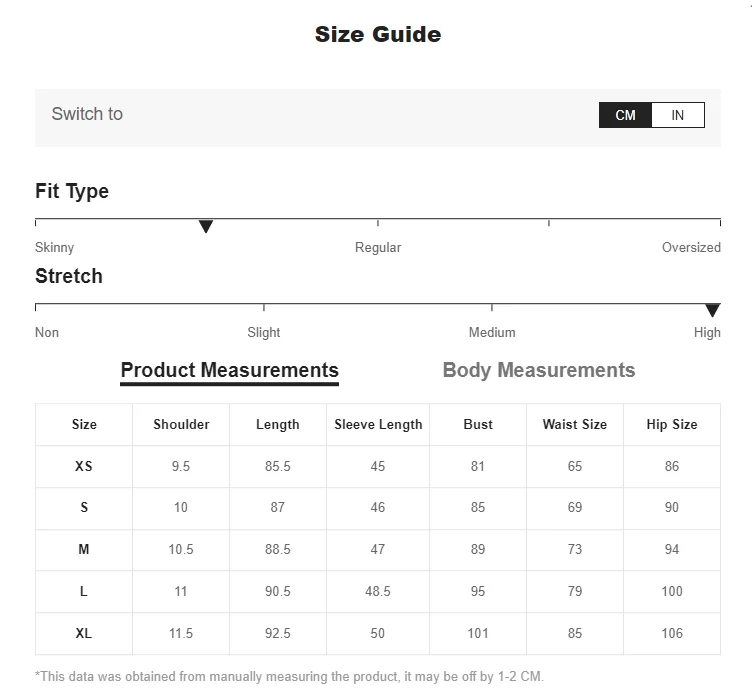The width and height of the screenshot is (752, 698).
Task: Select the S size row label
Action: (84, 507)
